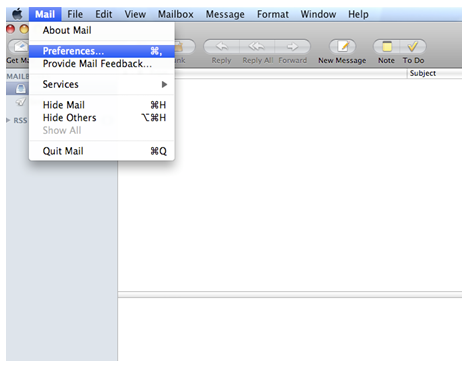468x368 pixels.
Task: Choose Quit Mail
Action: tap(102, 151)
